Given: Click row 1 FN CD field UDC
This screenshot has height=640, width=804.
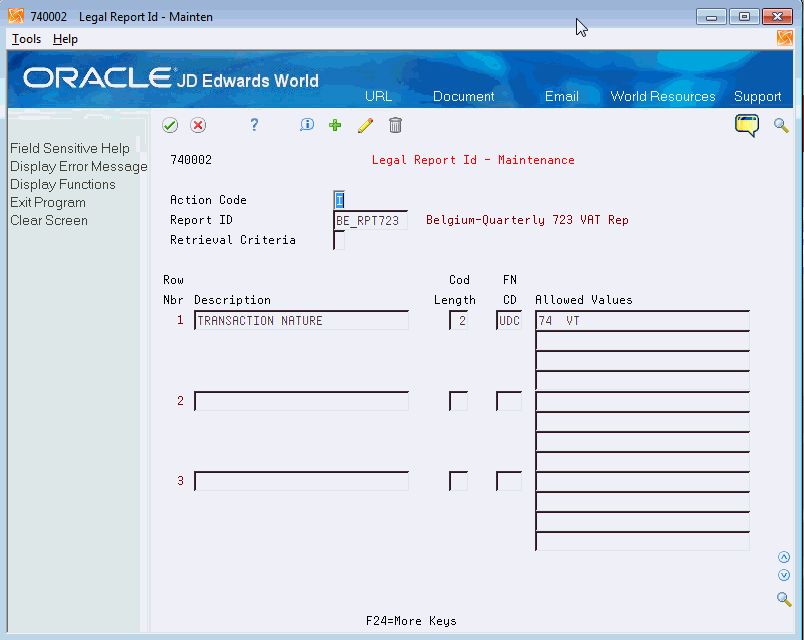Looking at the screenshot, I should coord(509,321).
